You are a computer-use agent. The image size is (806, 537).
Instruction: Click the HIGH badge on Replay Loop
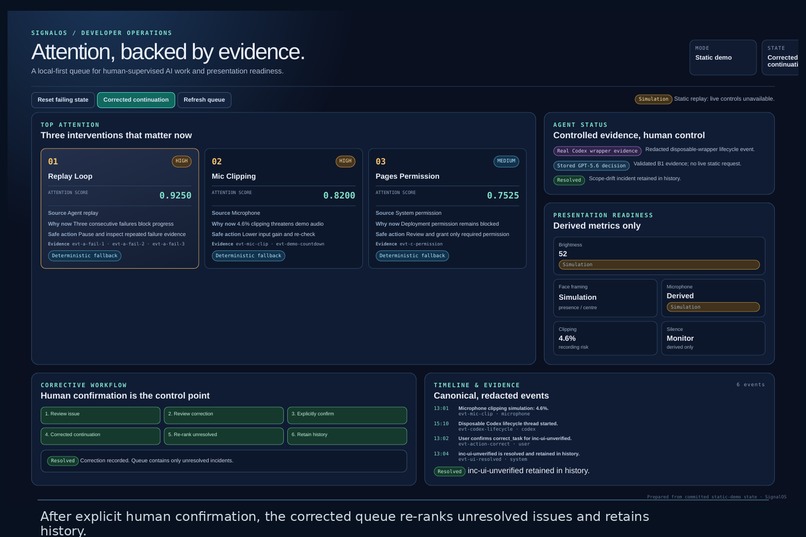[x=181, y=161]
